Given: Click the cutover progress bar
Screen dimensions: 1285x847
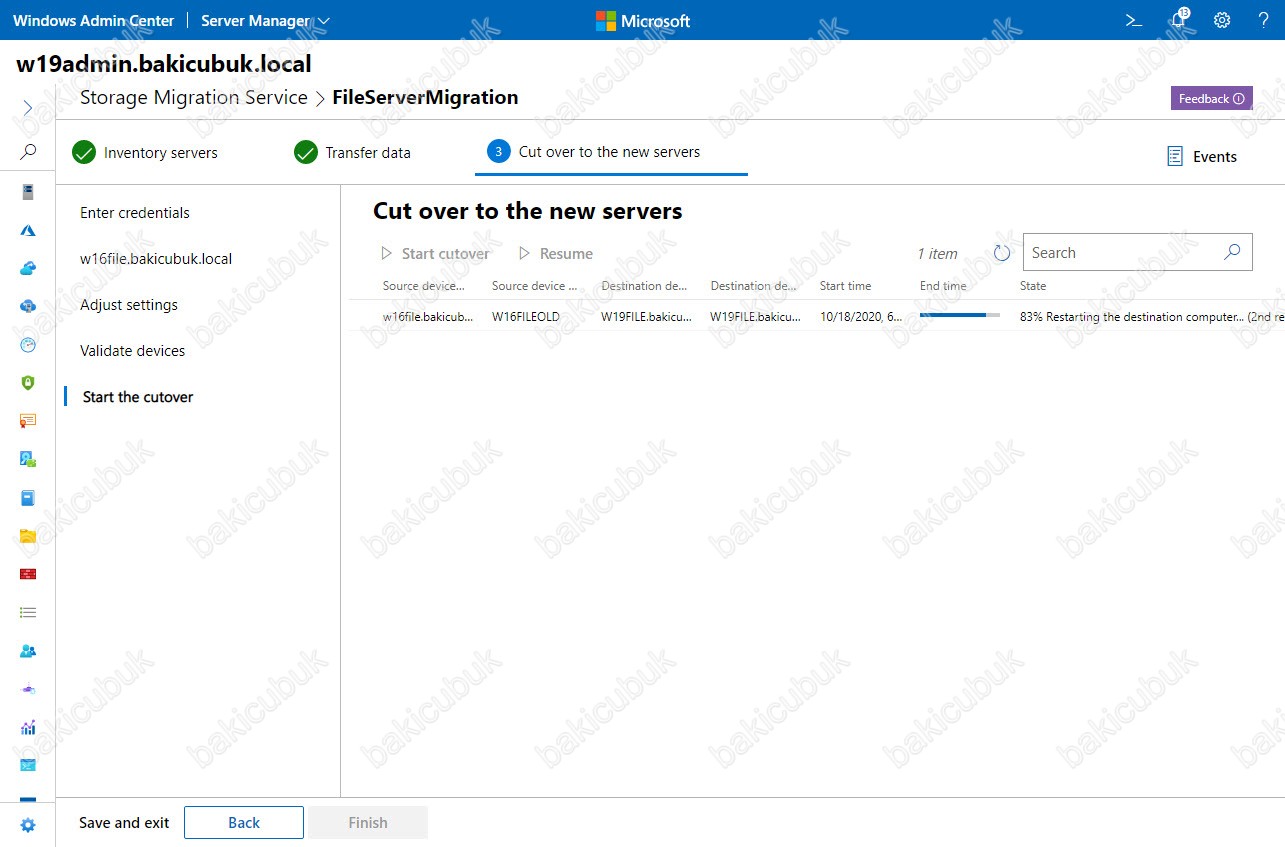Looking at the screenshot, I should coord(960,315).
